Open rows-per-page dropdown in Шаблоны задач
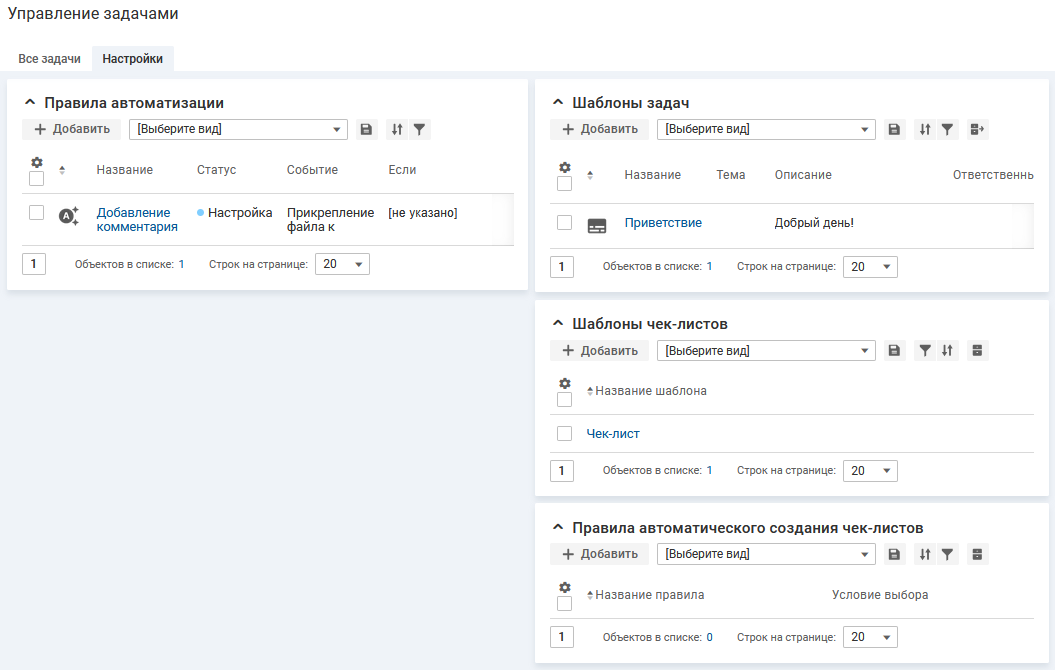Image resolution: width=1055 pixels, height=670 pixels. pyautogui.click(x=870, y=267)
